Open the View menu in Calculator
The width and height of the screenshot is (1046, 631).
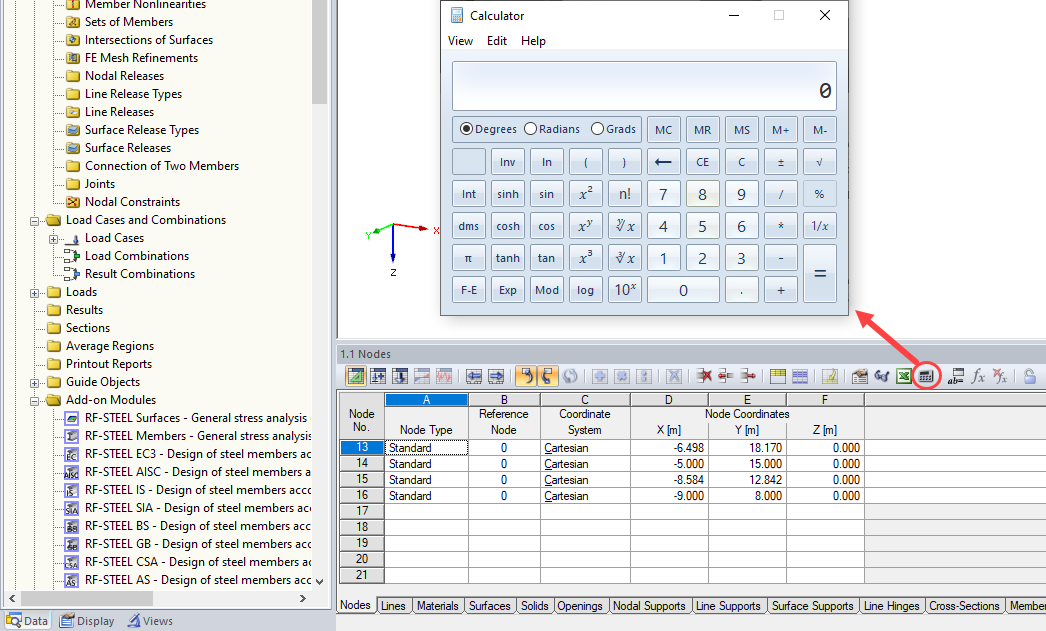[460, 41]
